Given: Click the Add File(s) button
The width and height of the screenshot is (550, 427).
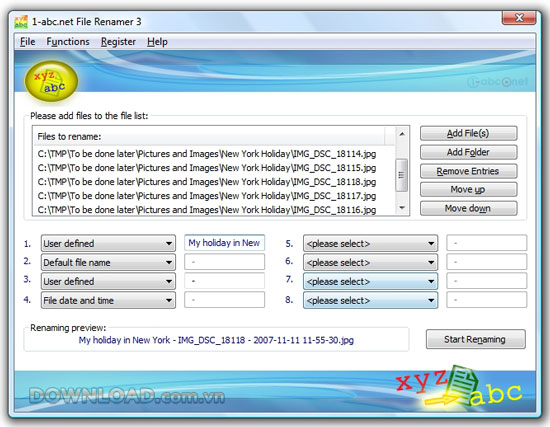Looking at the screenshot, I should click(468, 133).
